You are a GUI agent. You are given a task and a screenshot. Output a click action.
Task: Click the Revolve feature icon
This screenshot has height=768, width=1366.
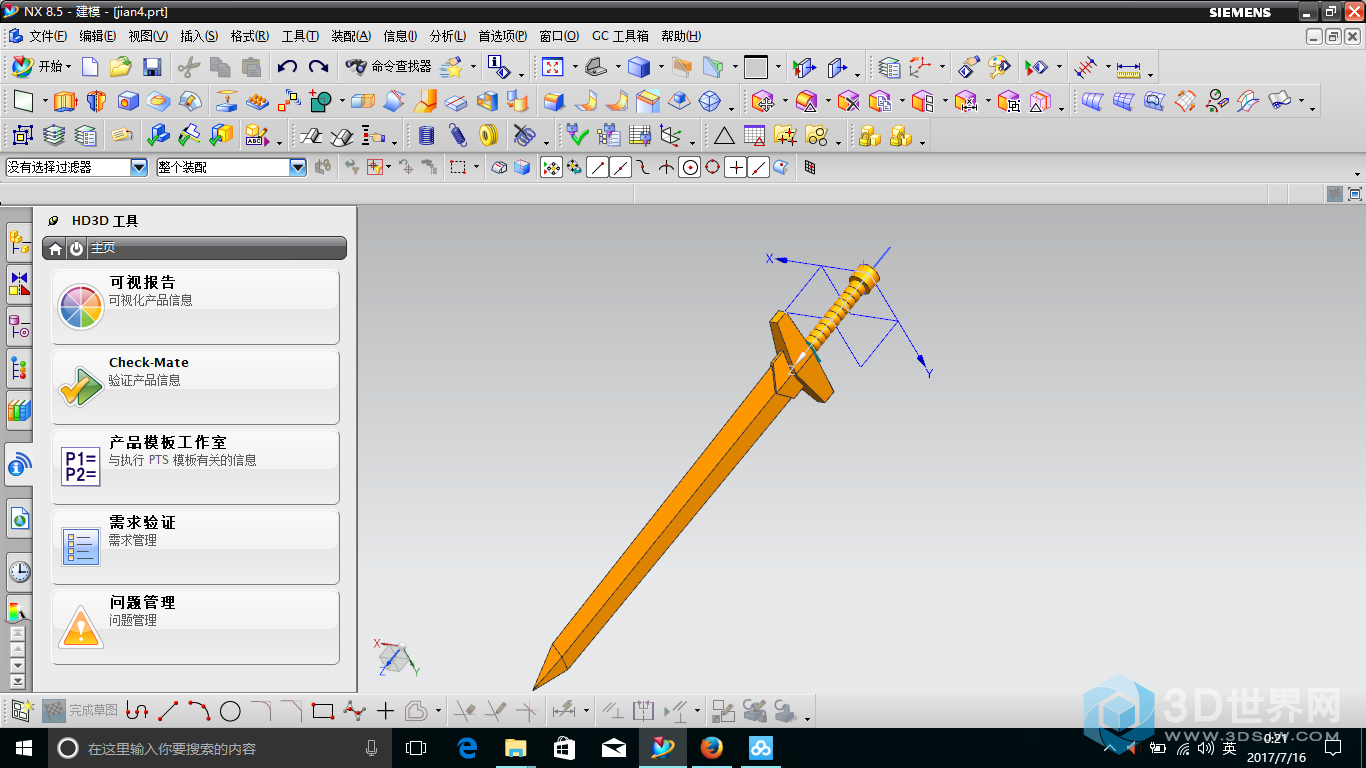[96, 101]
